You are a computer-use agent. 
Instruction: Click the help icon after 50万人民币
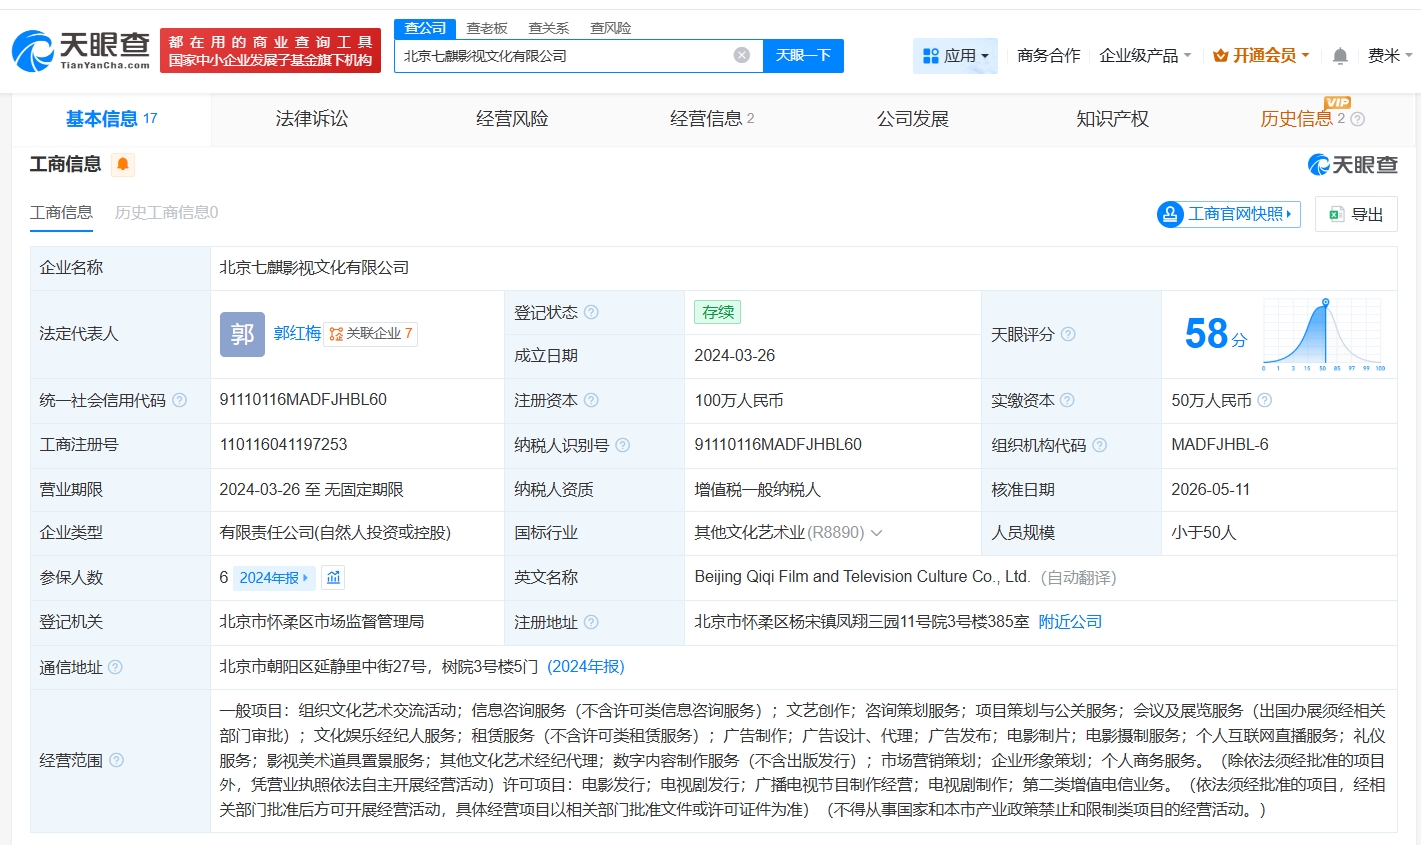pos(1265,400)
